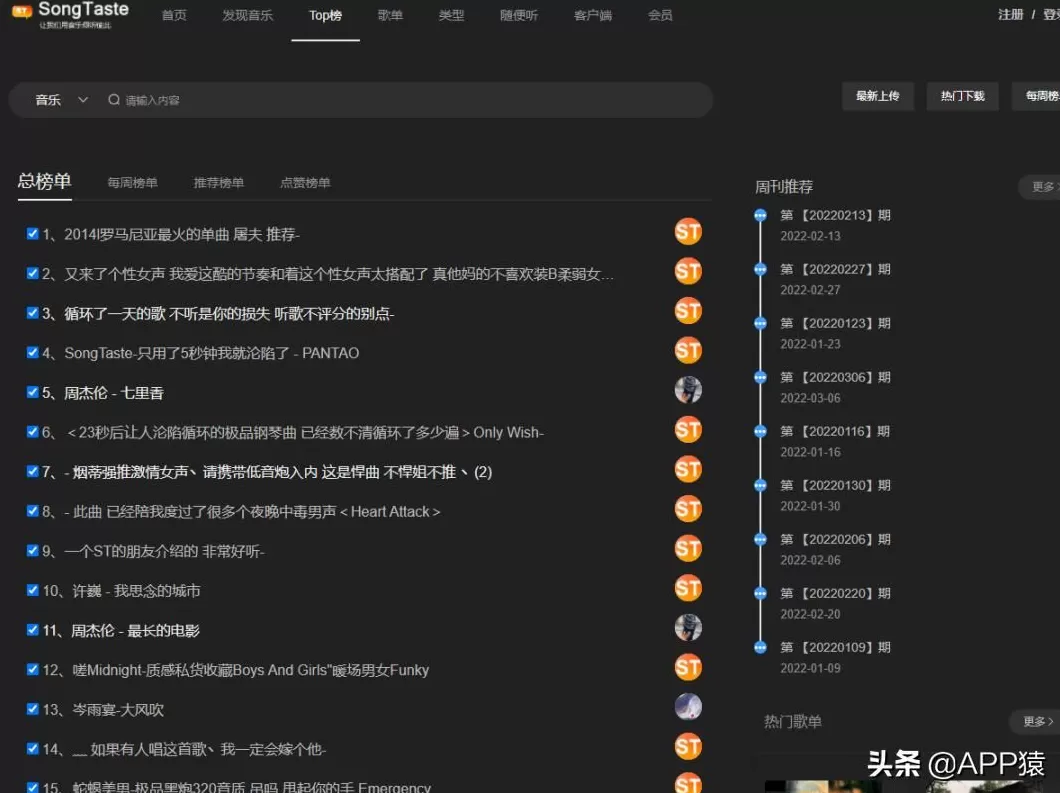This screenshot has width=1060, height=793.
Task: Click ST avatar beside 许巍 - 我思念的城市
Action: point(688,588)
